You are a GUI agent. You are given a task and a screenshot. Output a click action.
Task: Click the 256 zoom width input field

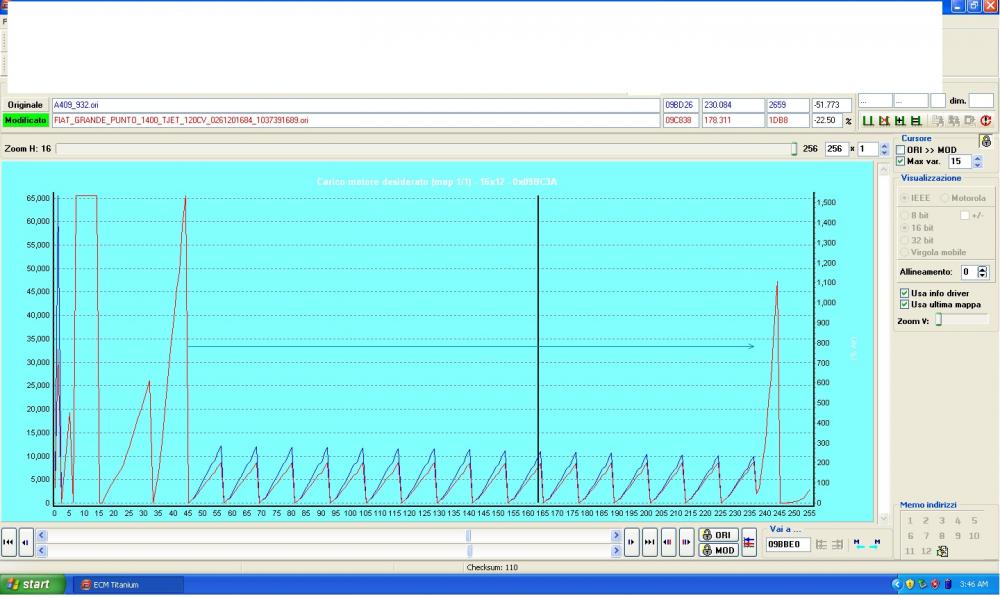tap(835, 149)
